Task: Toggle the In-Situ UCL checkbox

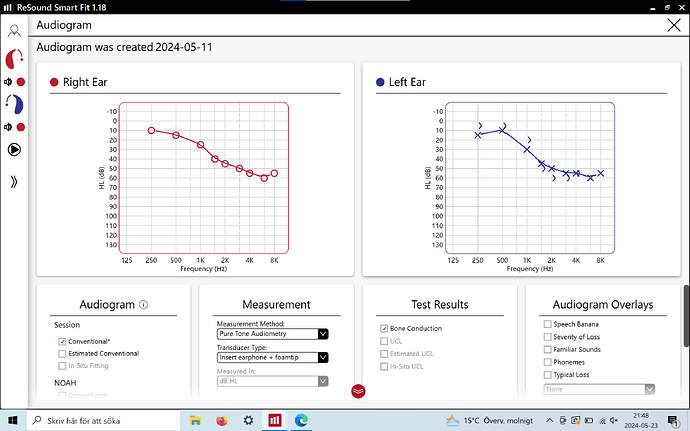Action: point(384,366)
